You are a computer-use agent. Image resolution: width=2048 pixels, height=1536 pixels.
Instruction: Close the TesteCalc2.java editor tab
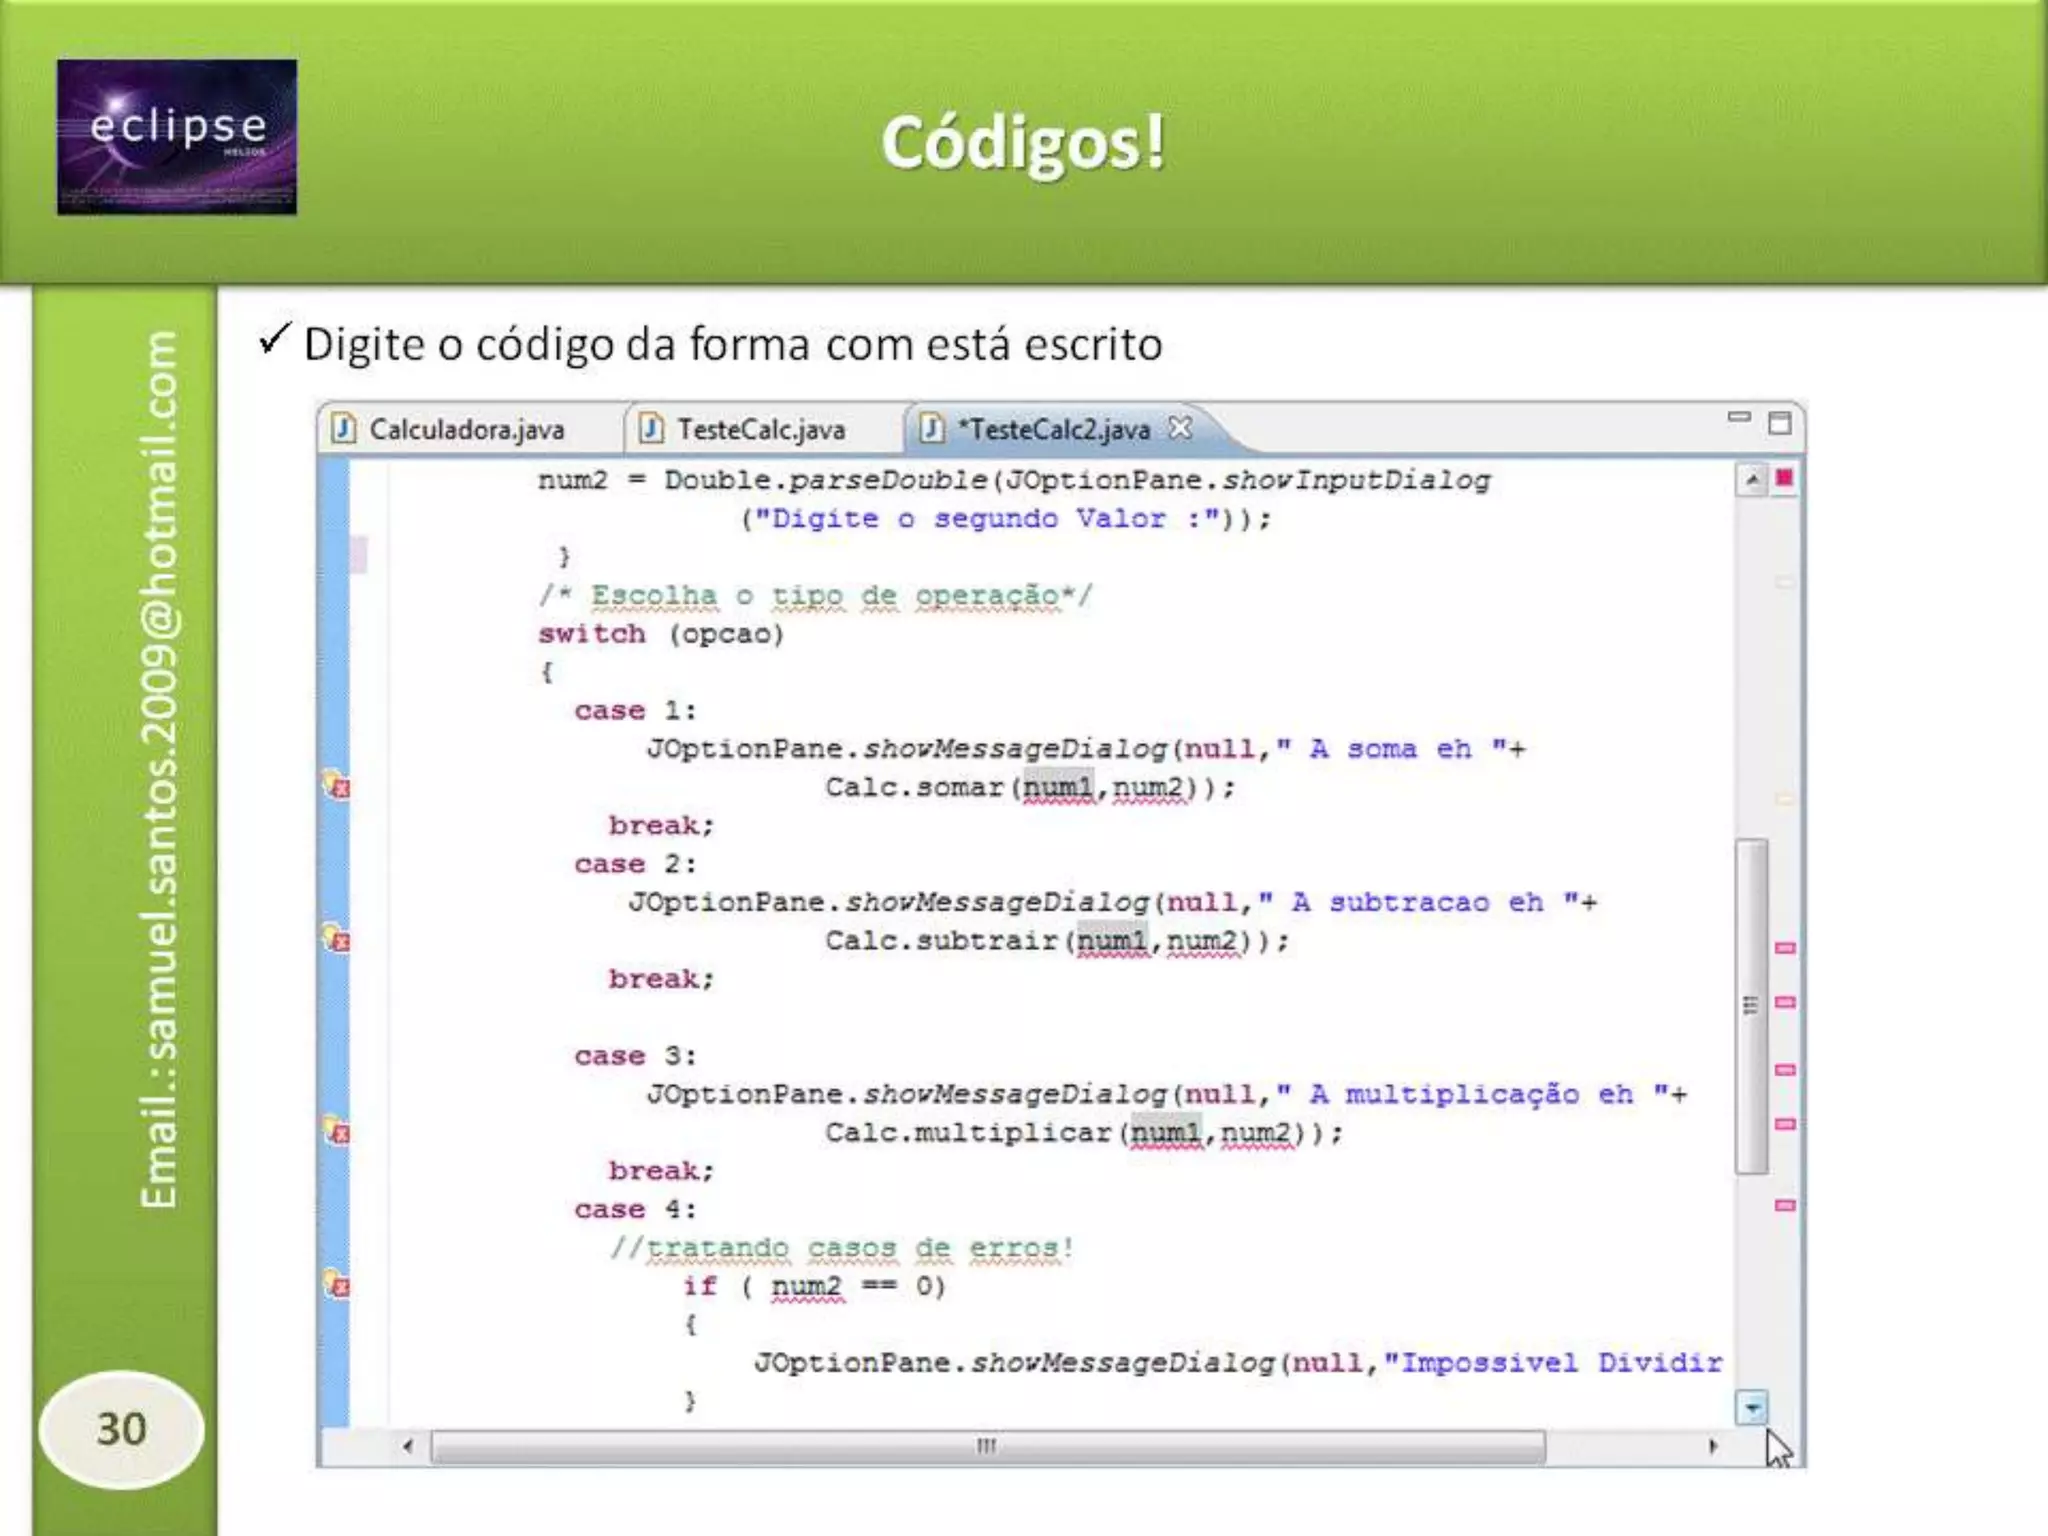(1181, 428)
